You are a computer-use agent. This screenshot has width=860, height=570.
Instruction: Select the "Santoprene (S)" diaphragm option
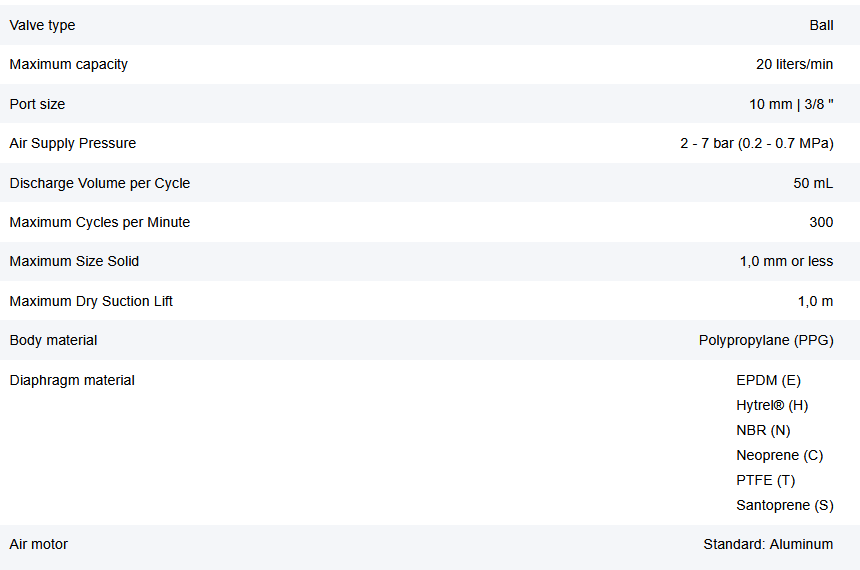click(x=784, y=505)
